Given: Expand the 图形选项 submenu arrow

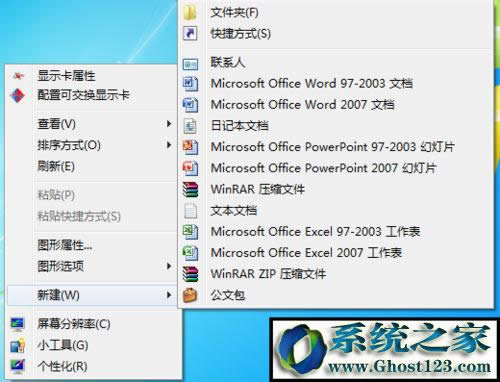Looking at the screenshot, I should click(169, 266).
